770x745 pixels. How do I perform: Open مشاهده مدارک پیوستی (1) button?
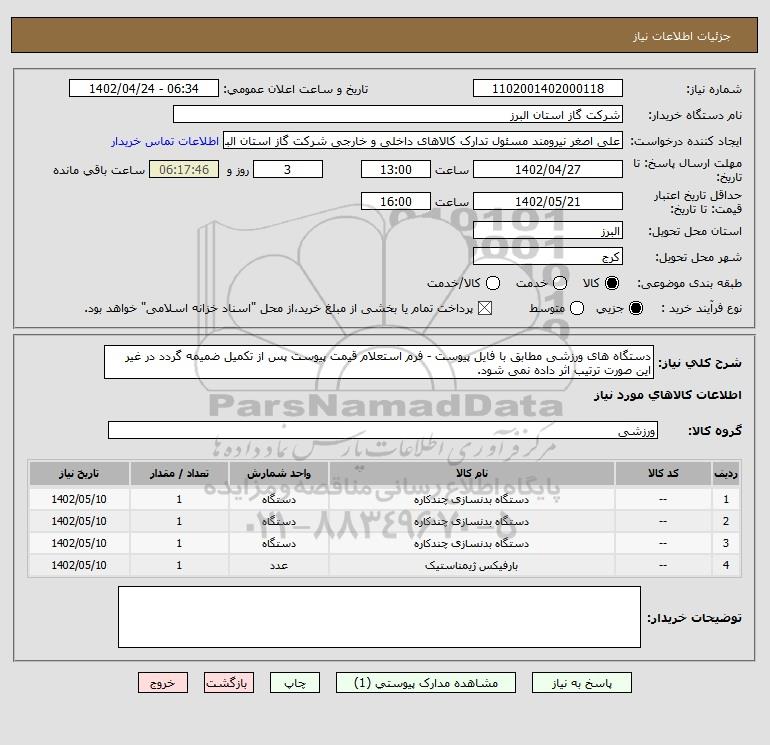426,683
